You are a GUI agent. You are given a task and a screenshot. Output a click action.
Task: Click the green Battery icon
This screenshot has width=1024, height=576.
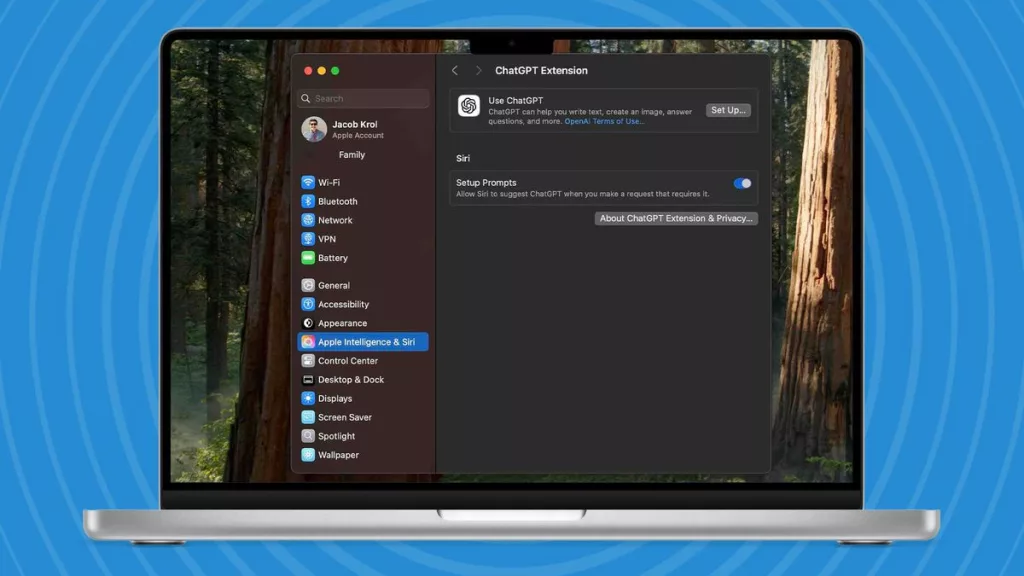coord(308,258)
